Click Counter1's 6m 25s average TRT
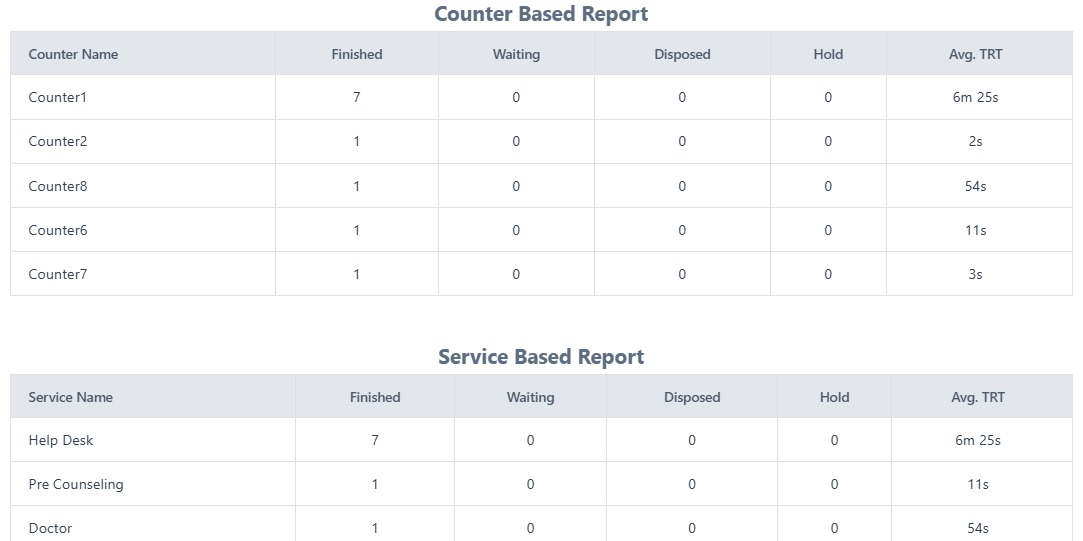 (975, 97)
